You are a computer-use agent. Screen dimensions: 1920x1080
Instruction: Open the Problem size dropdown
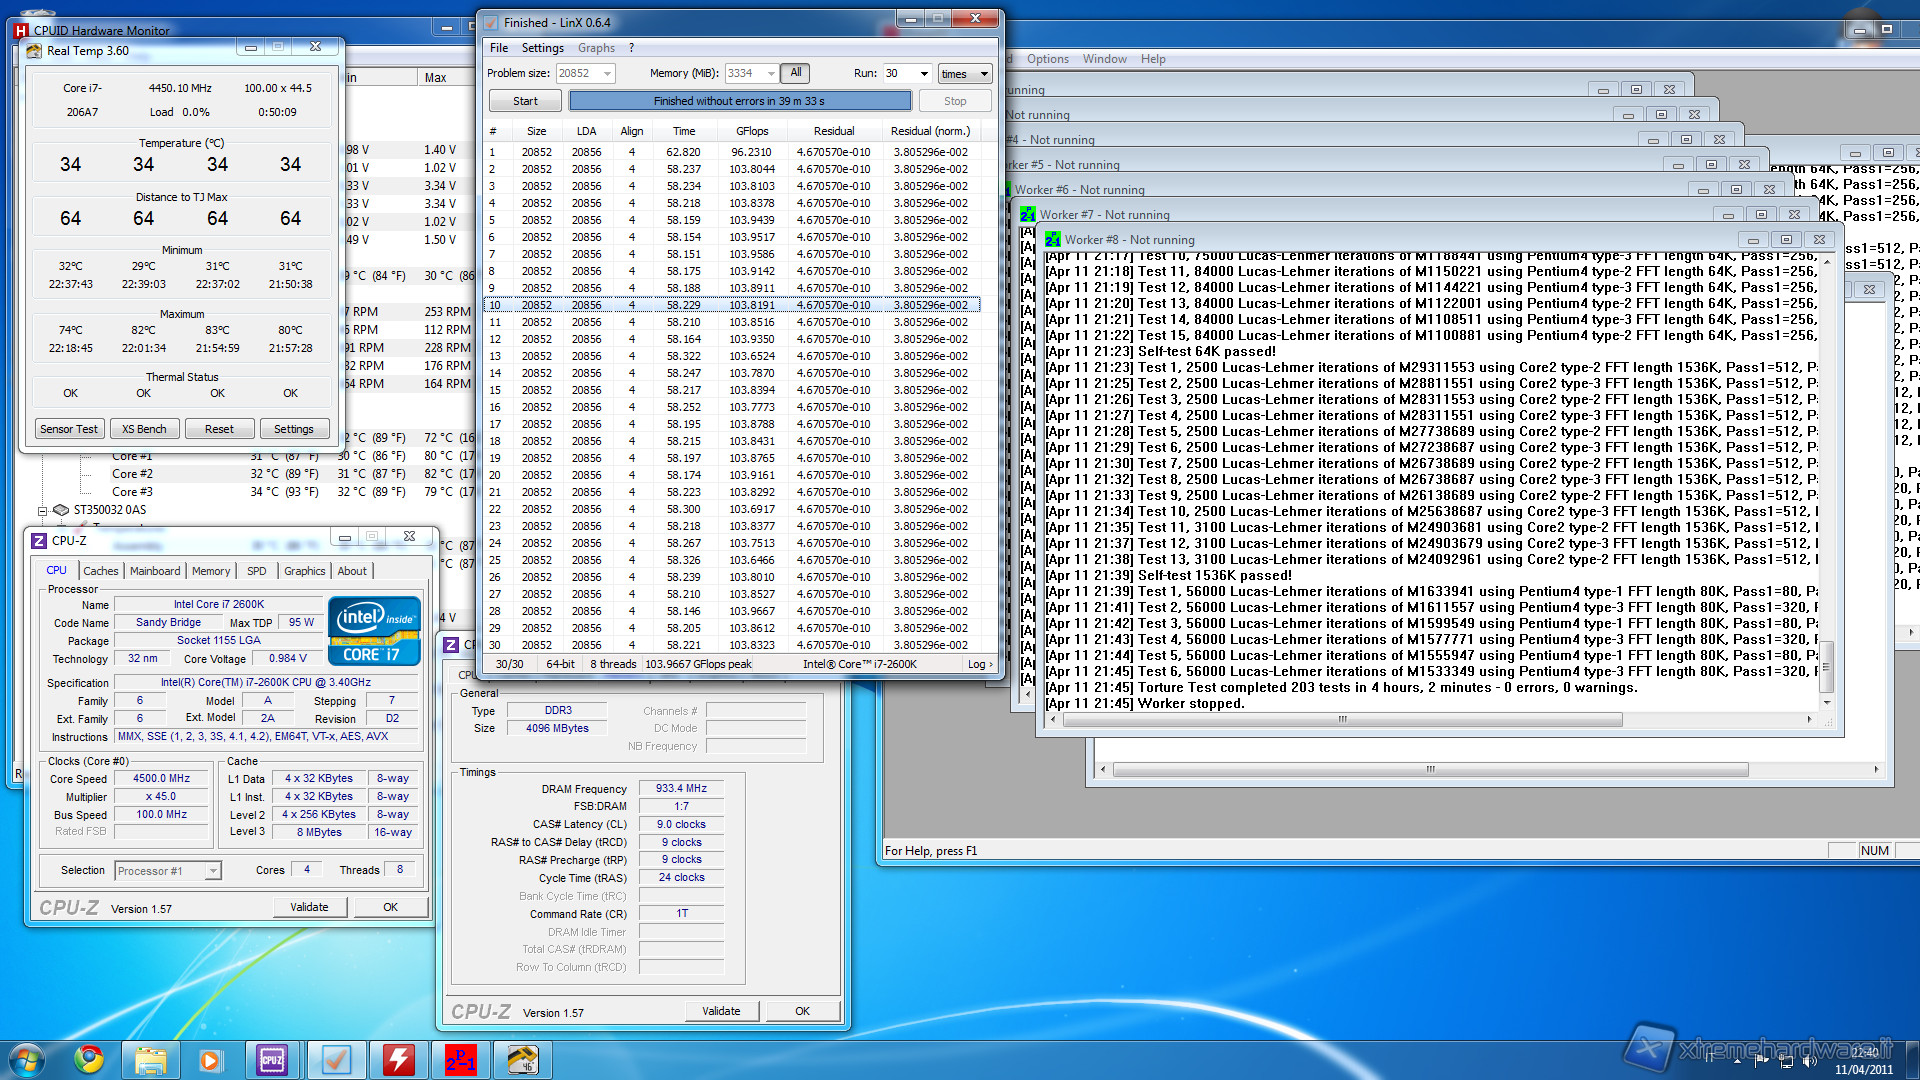(606, 73)
